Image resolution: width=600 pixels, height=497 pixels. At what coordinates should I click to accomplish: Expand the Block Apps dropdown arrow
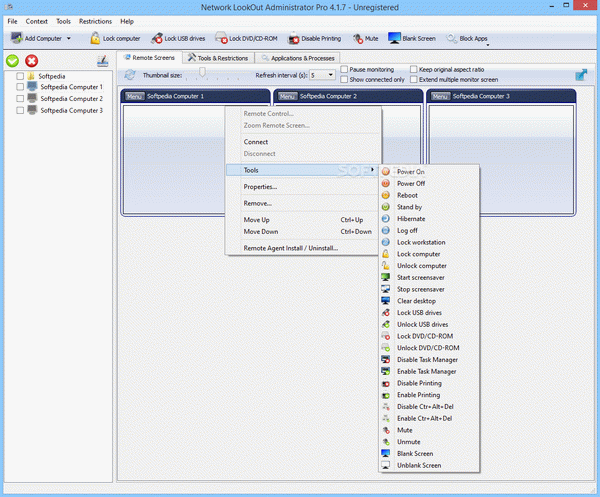tap(488, 45)
